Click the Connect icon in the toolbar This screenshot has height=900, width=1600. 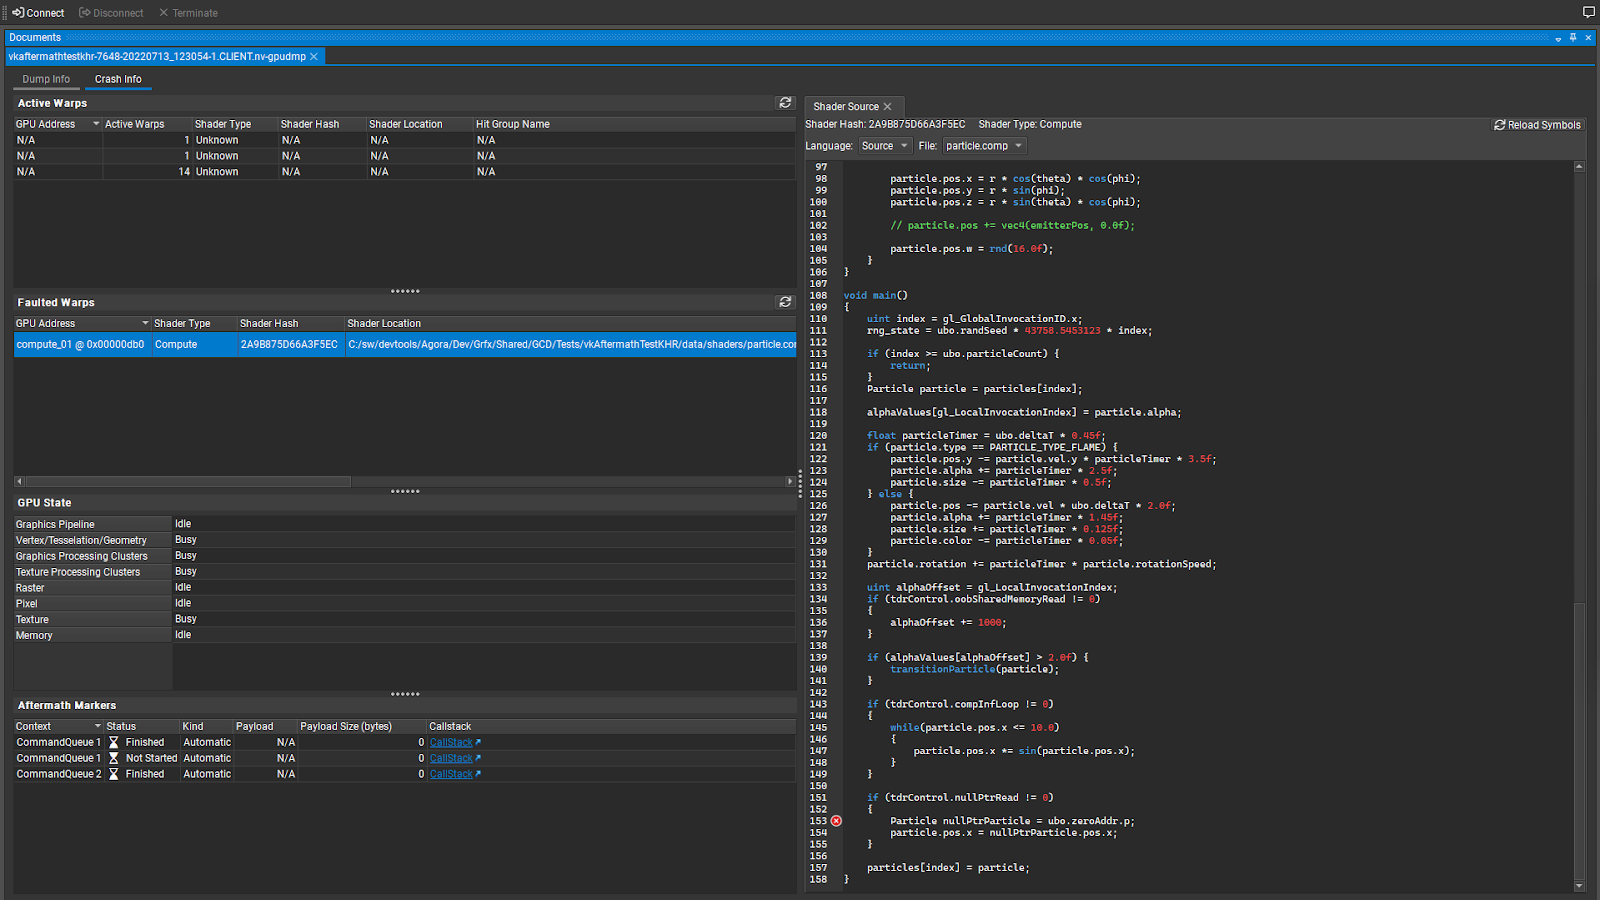click(20, 12)
